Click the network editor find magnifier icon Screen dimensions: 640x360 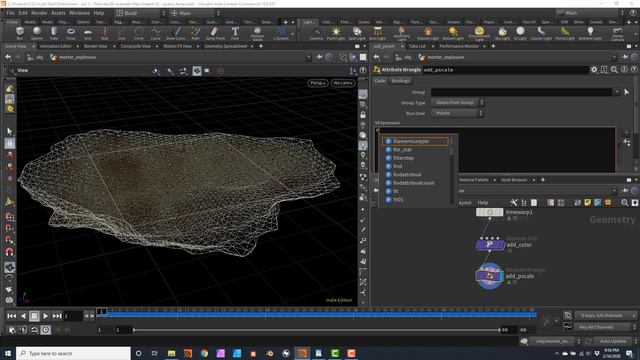point(624,202)
